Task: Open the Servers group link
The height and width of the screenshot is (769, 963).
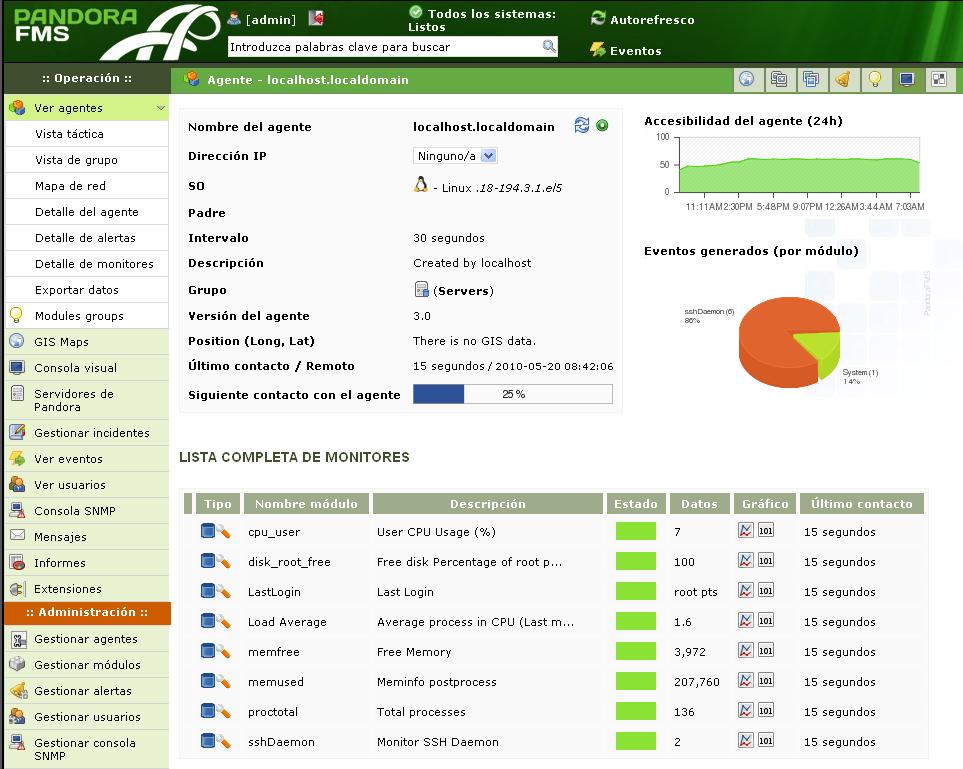Action: 463,291
